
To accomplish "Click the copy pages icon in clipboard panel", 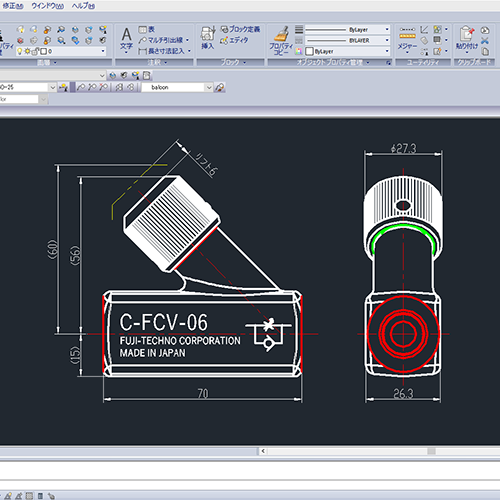I will [485, 51].
